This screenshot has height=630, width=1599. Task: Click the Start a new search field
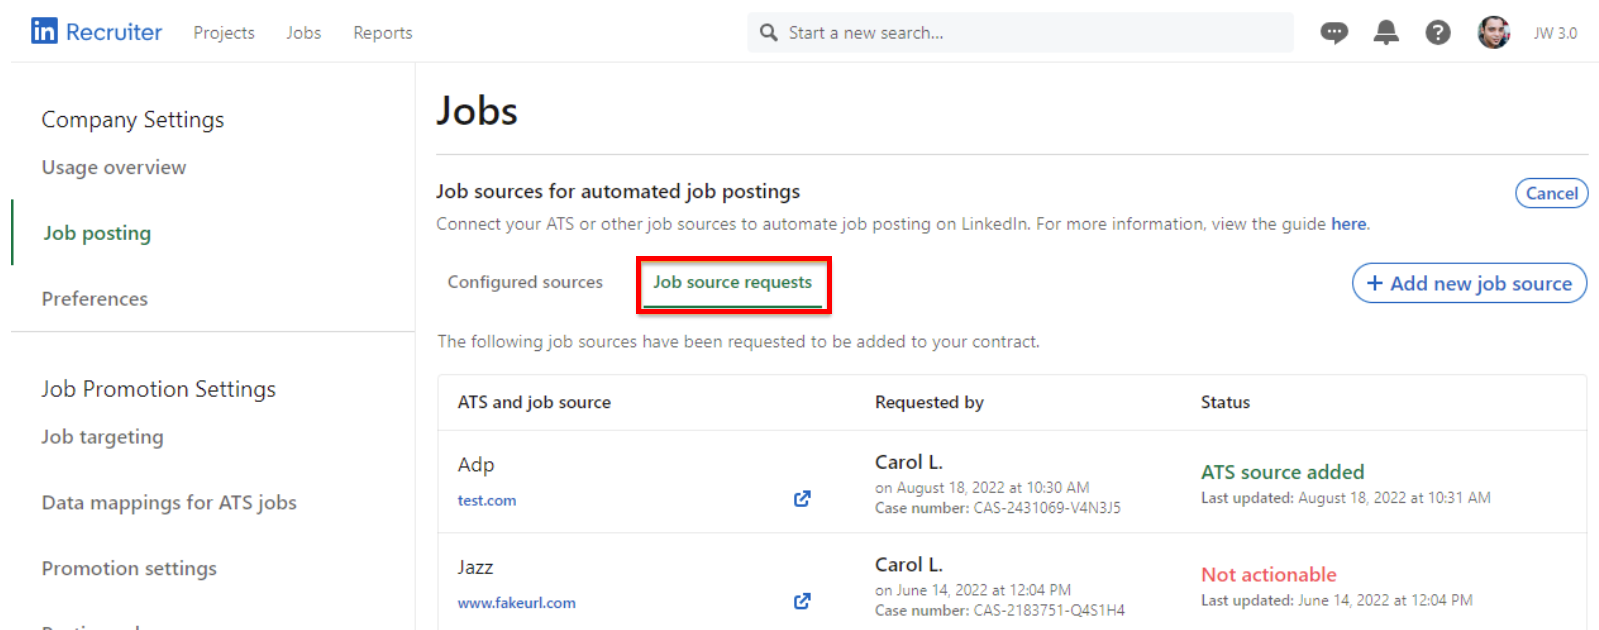(1021, 33)
